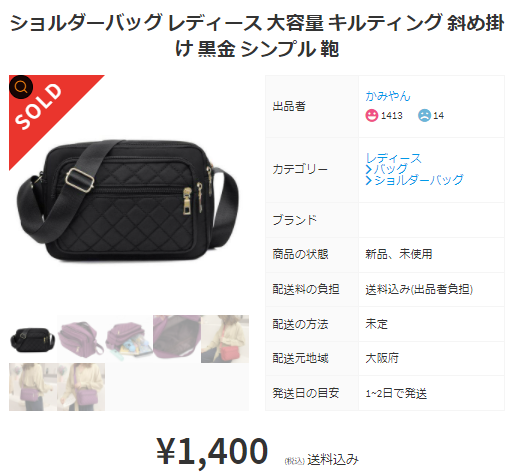Select last thumbnail of model holding bag

point(81,387)
